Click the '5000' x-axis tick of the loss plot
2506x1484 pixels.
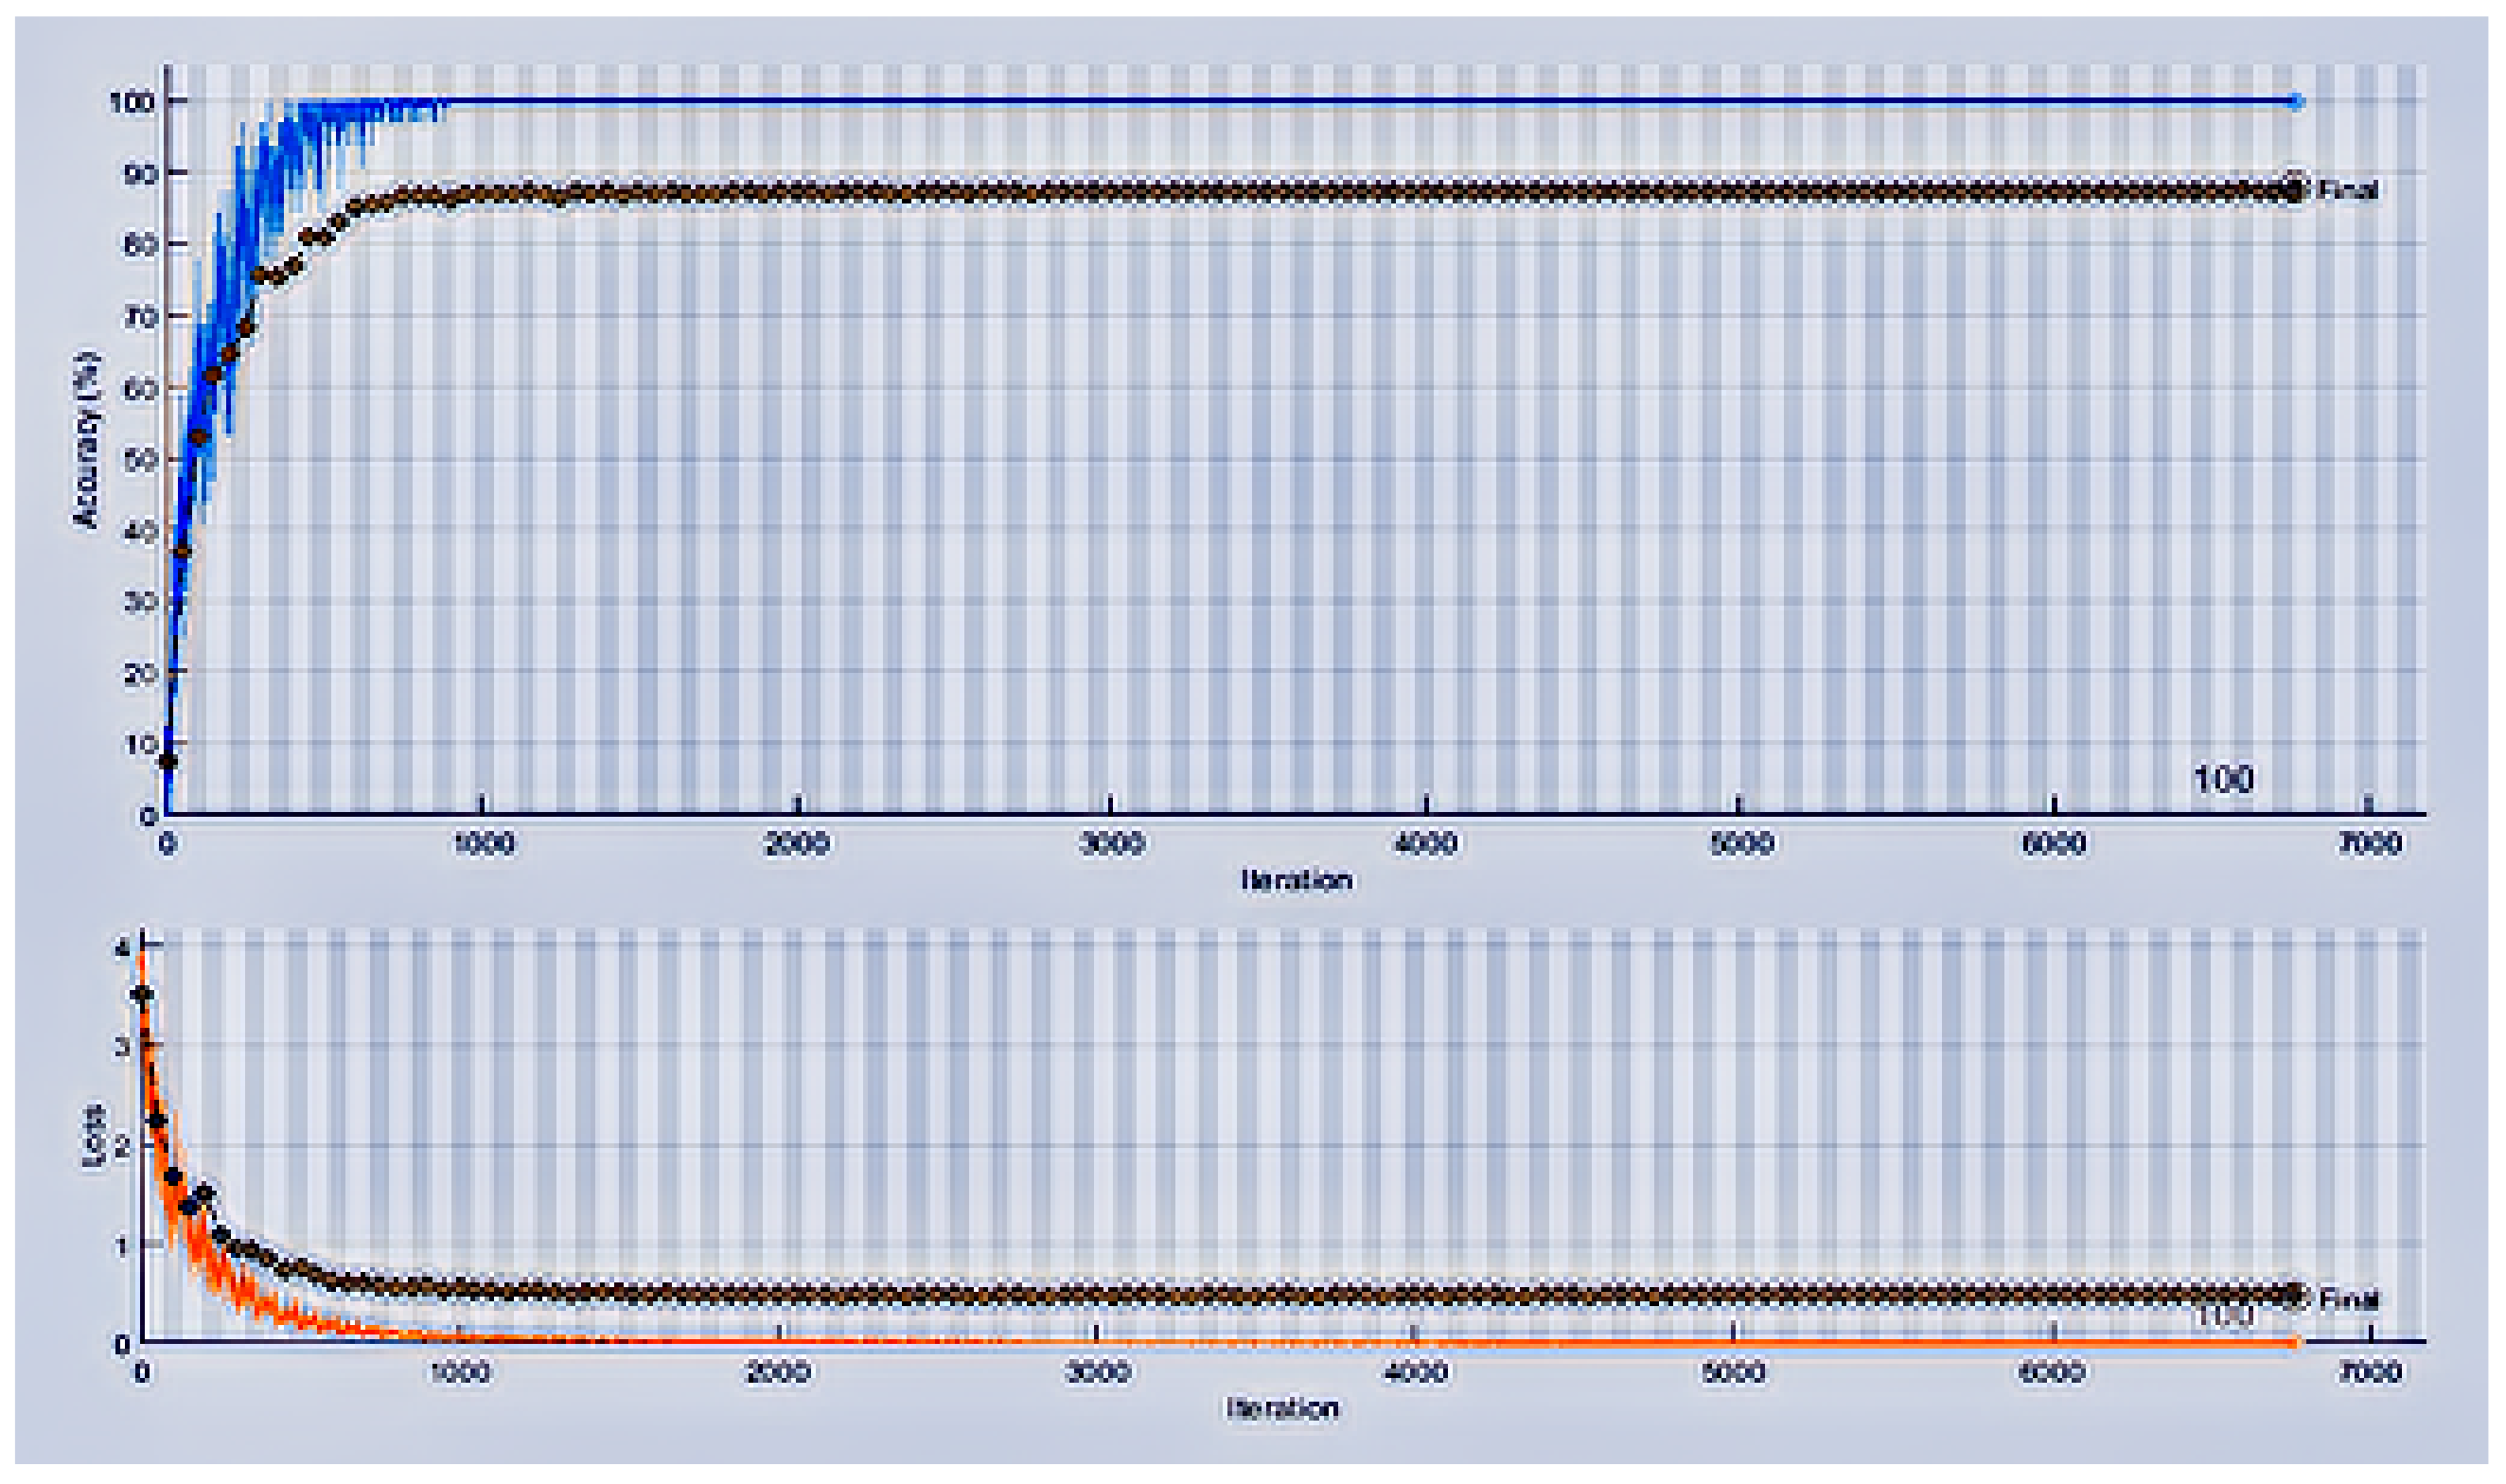coord(1734,1372)
